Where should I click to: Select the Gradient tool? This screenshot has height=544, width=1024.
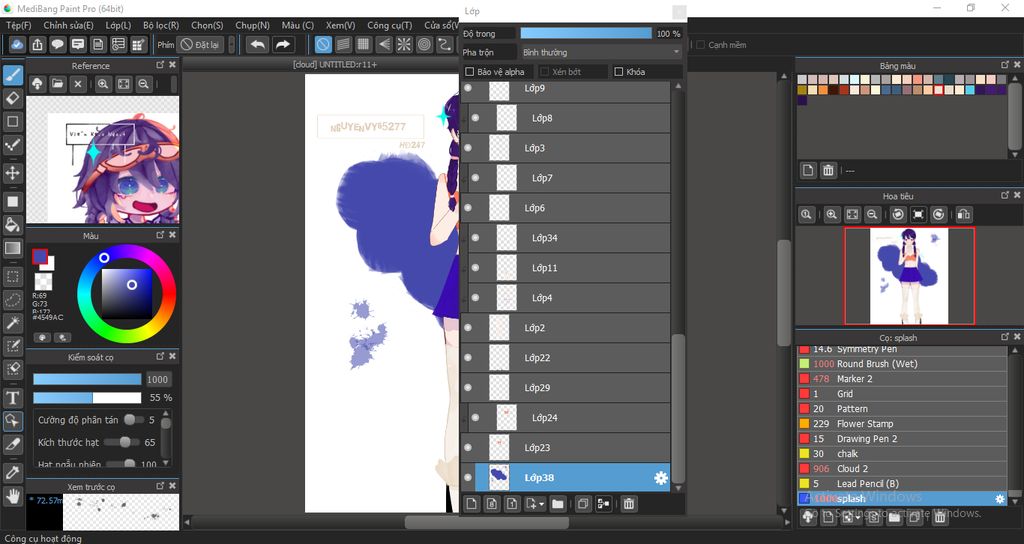(12, 248)
